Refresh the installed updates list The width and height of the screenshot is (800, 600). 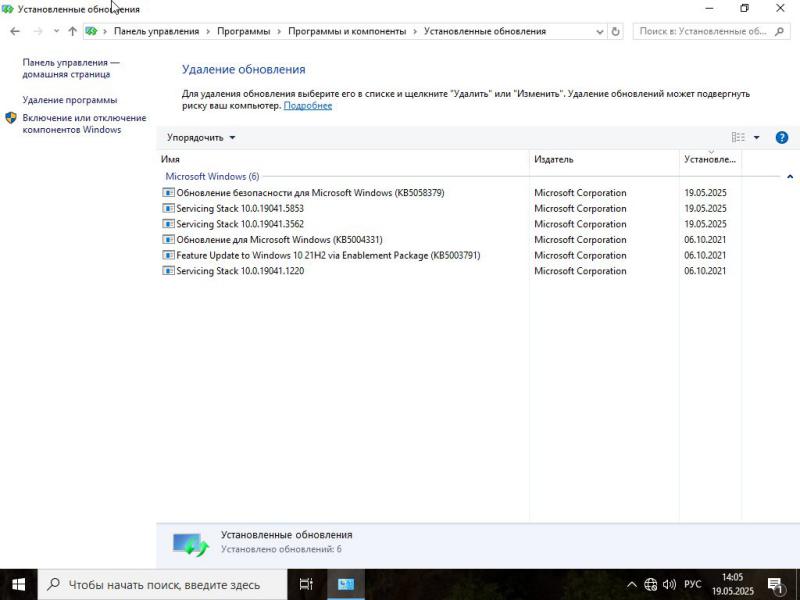click(615, 32)
